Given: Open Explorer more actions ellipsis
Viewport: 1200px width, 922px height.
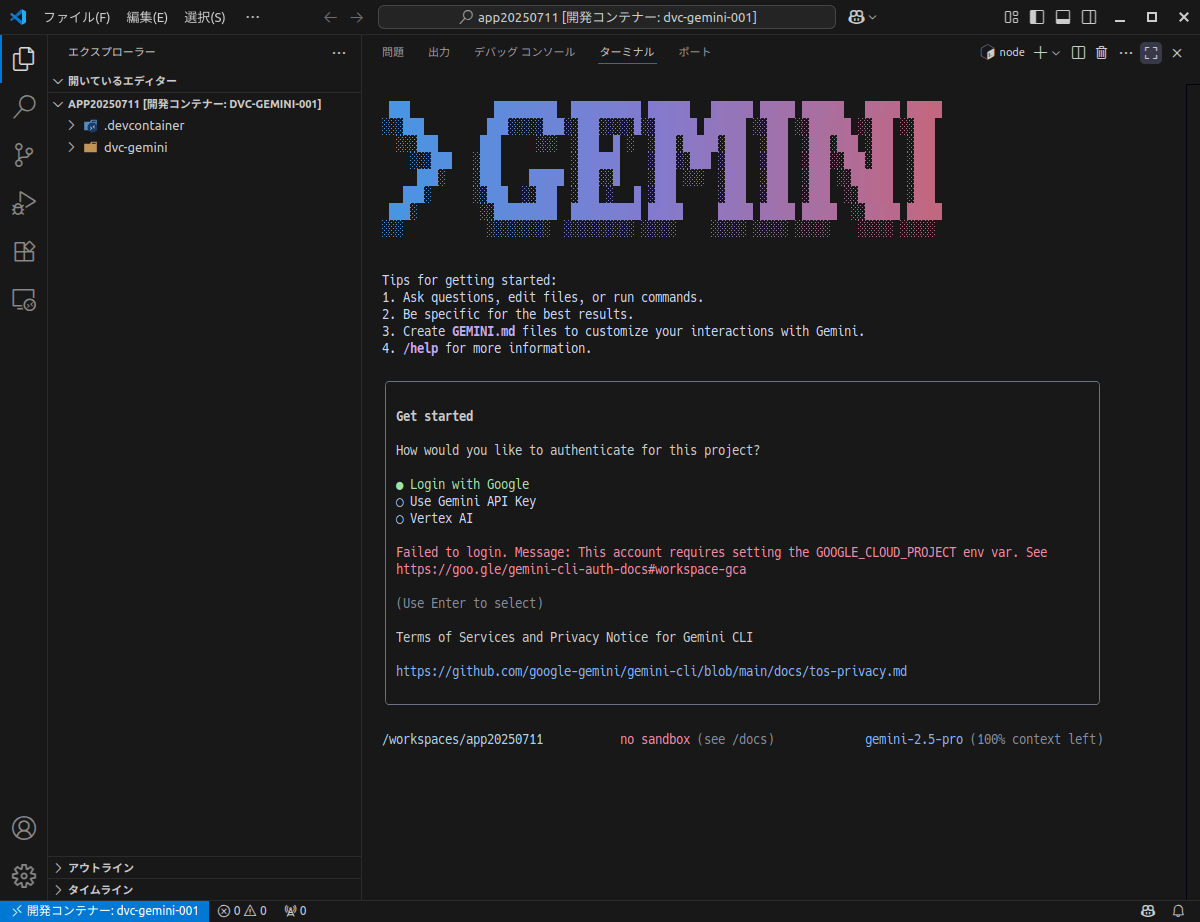Looking at the screenshot, I should point(339,52).
